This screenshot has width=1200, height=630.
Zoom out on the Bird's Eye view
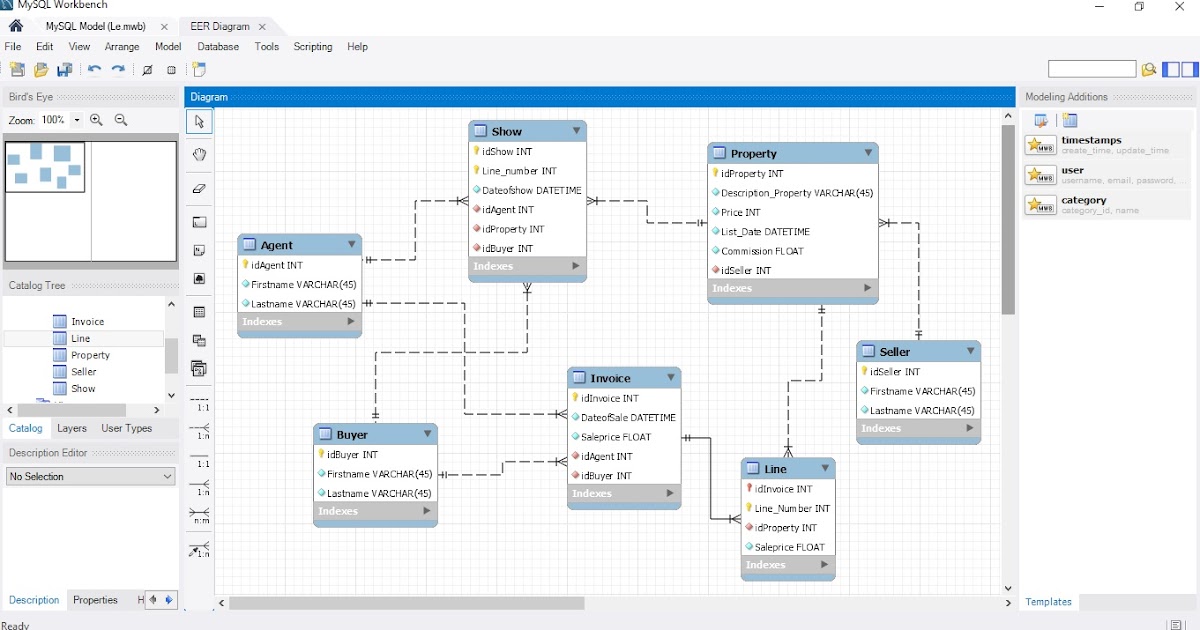(121, 120)
